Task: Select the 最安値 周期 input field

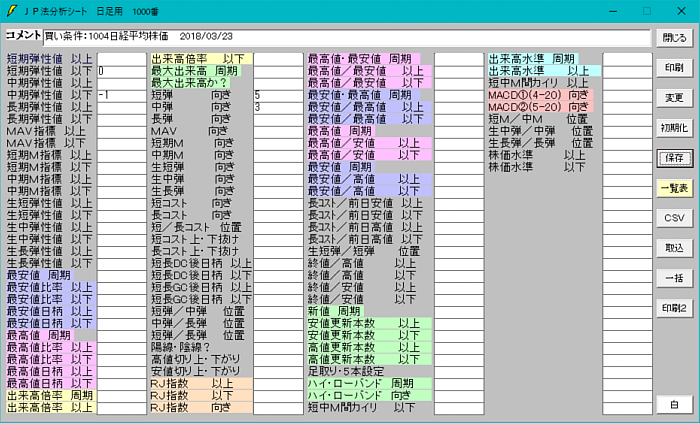Action: [122, 276]
